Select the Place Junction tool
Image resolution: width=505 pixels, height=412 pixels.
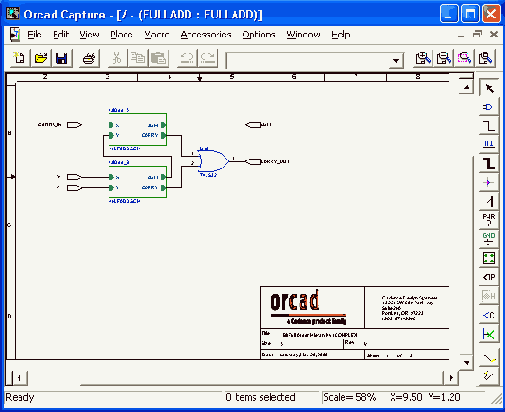[x=489, y=183]
